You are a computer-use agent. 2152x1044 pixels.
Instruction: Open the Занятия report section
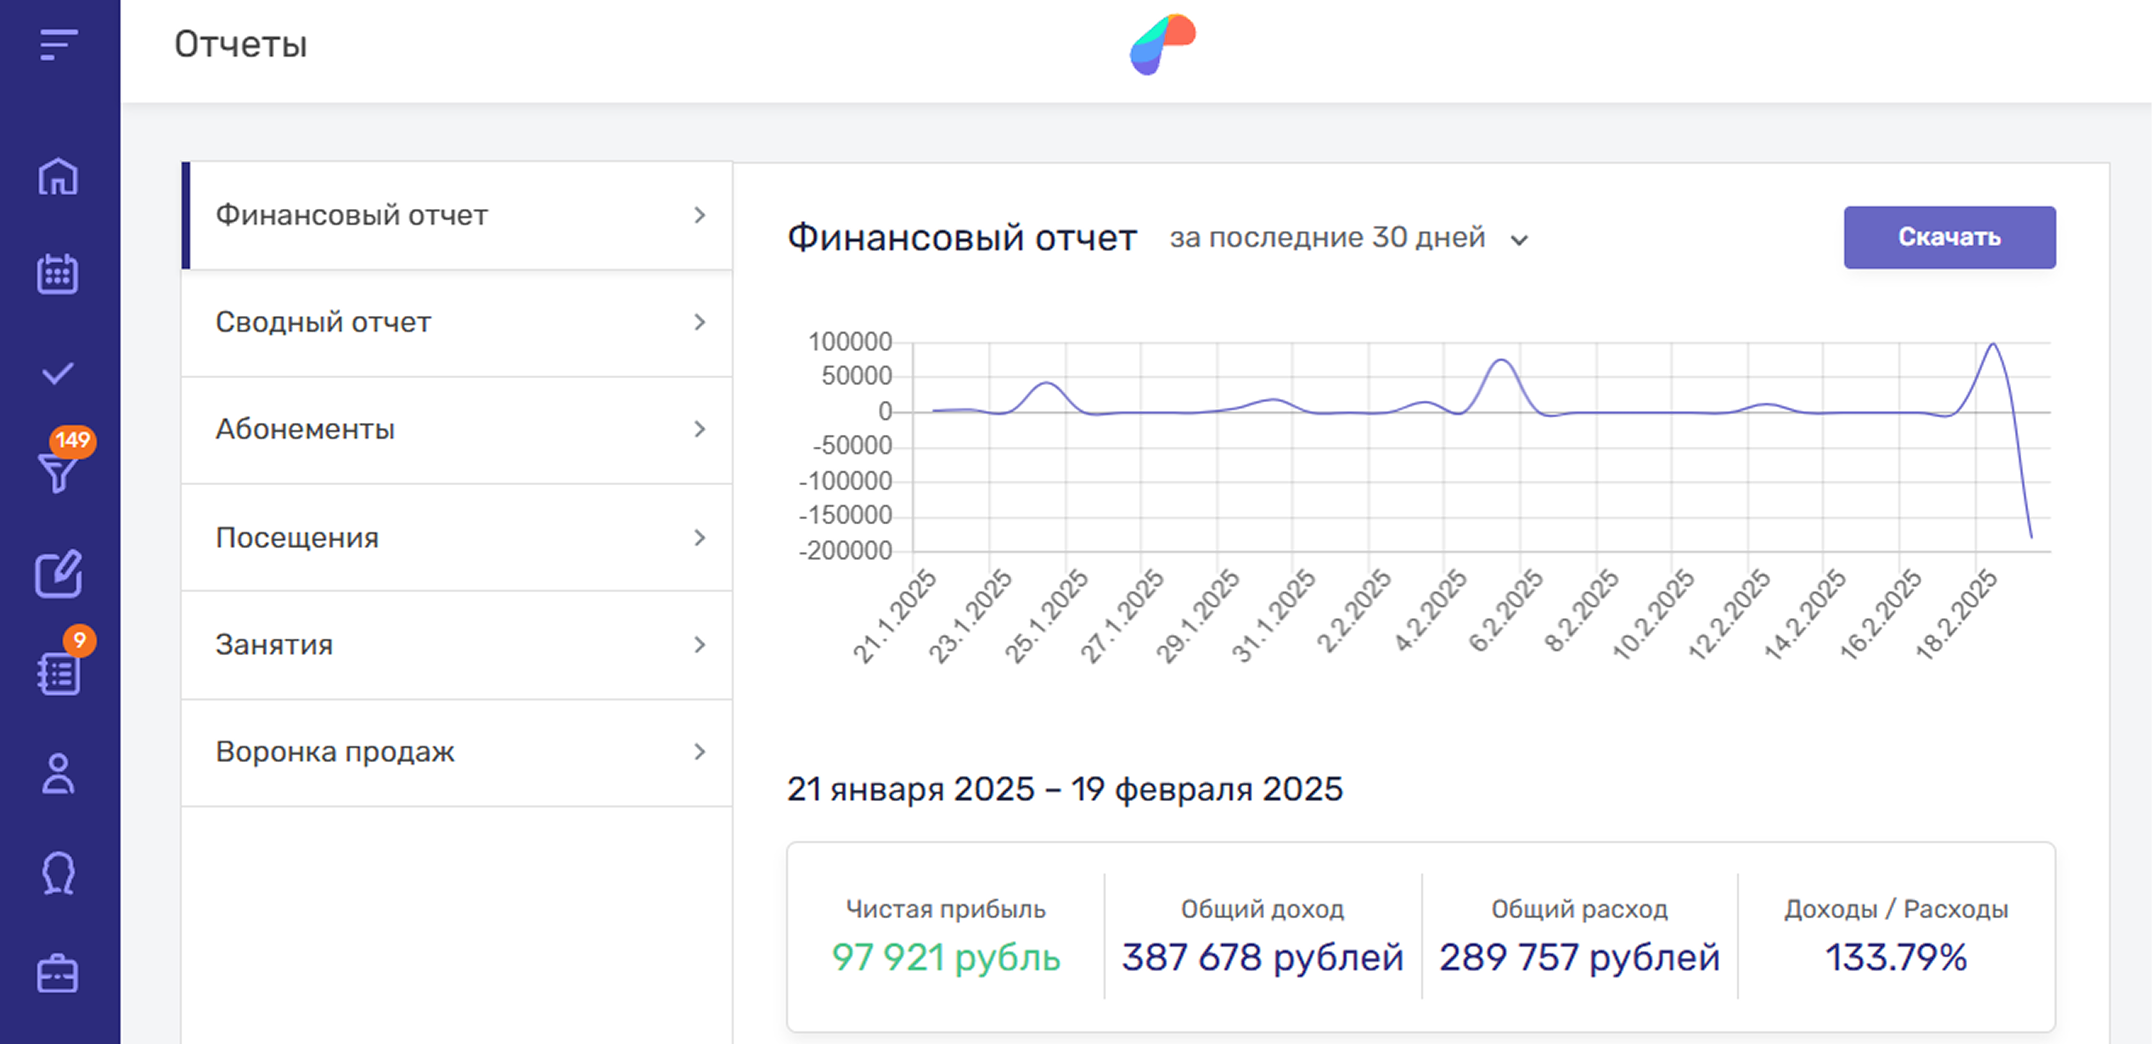[457, 645]
